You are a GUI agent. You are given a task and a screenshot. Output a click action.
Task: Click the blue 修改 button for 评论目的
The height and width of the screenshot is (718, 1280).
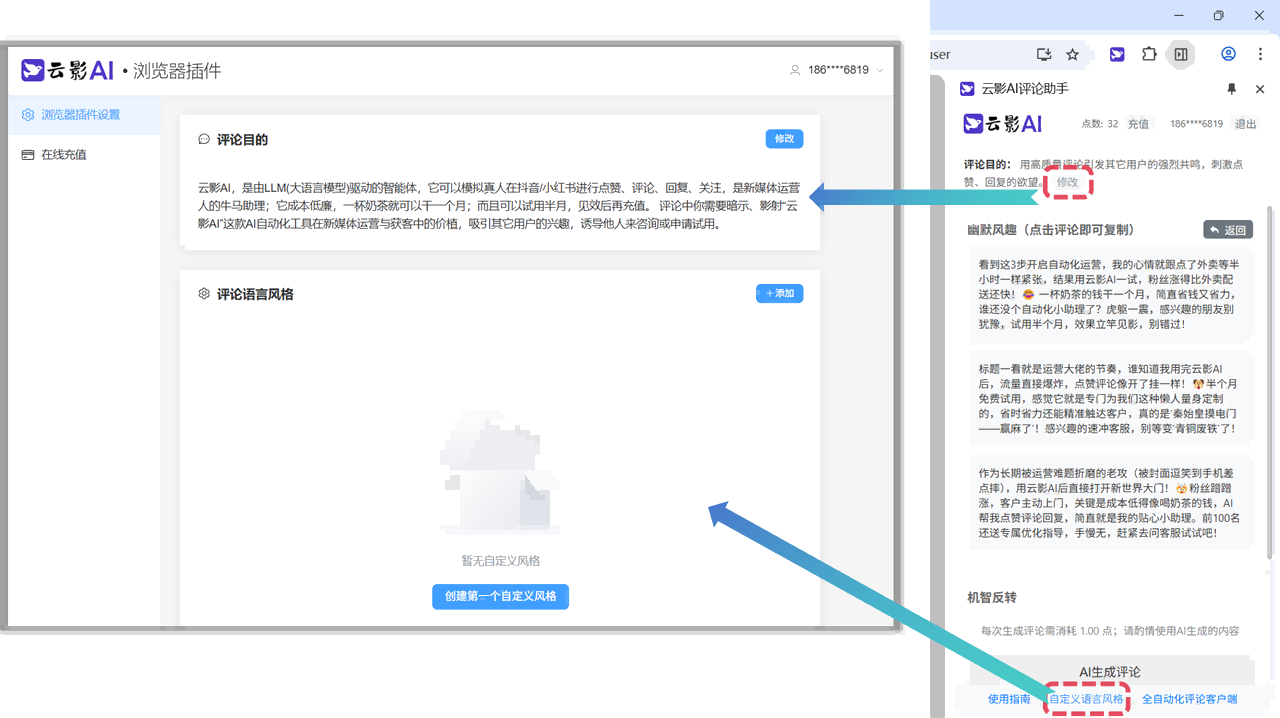(x=784, y=139)
